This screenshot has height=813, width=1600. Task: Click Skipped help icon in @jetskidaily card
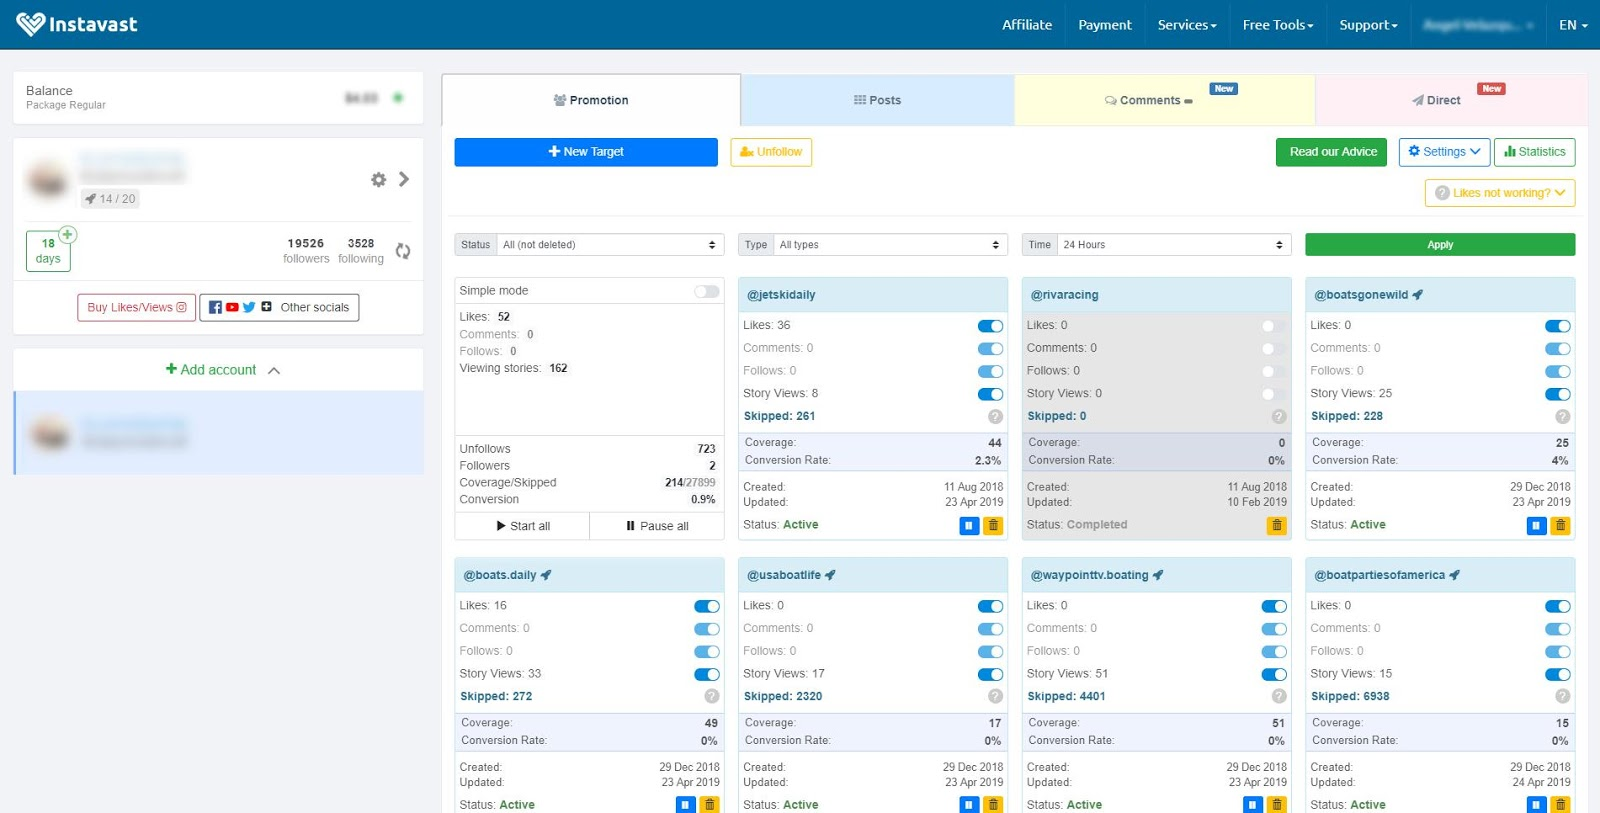[995, 417]
